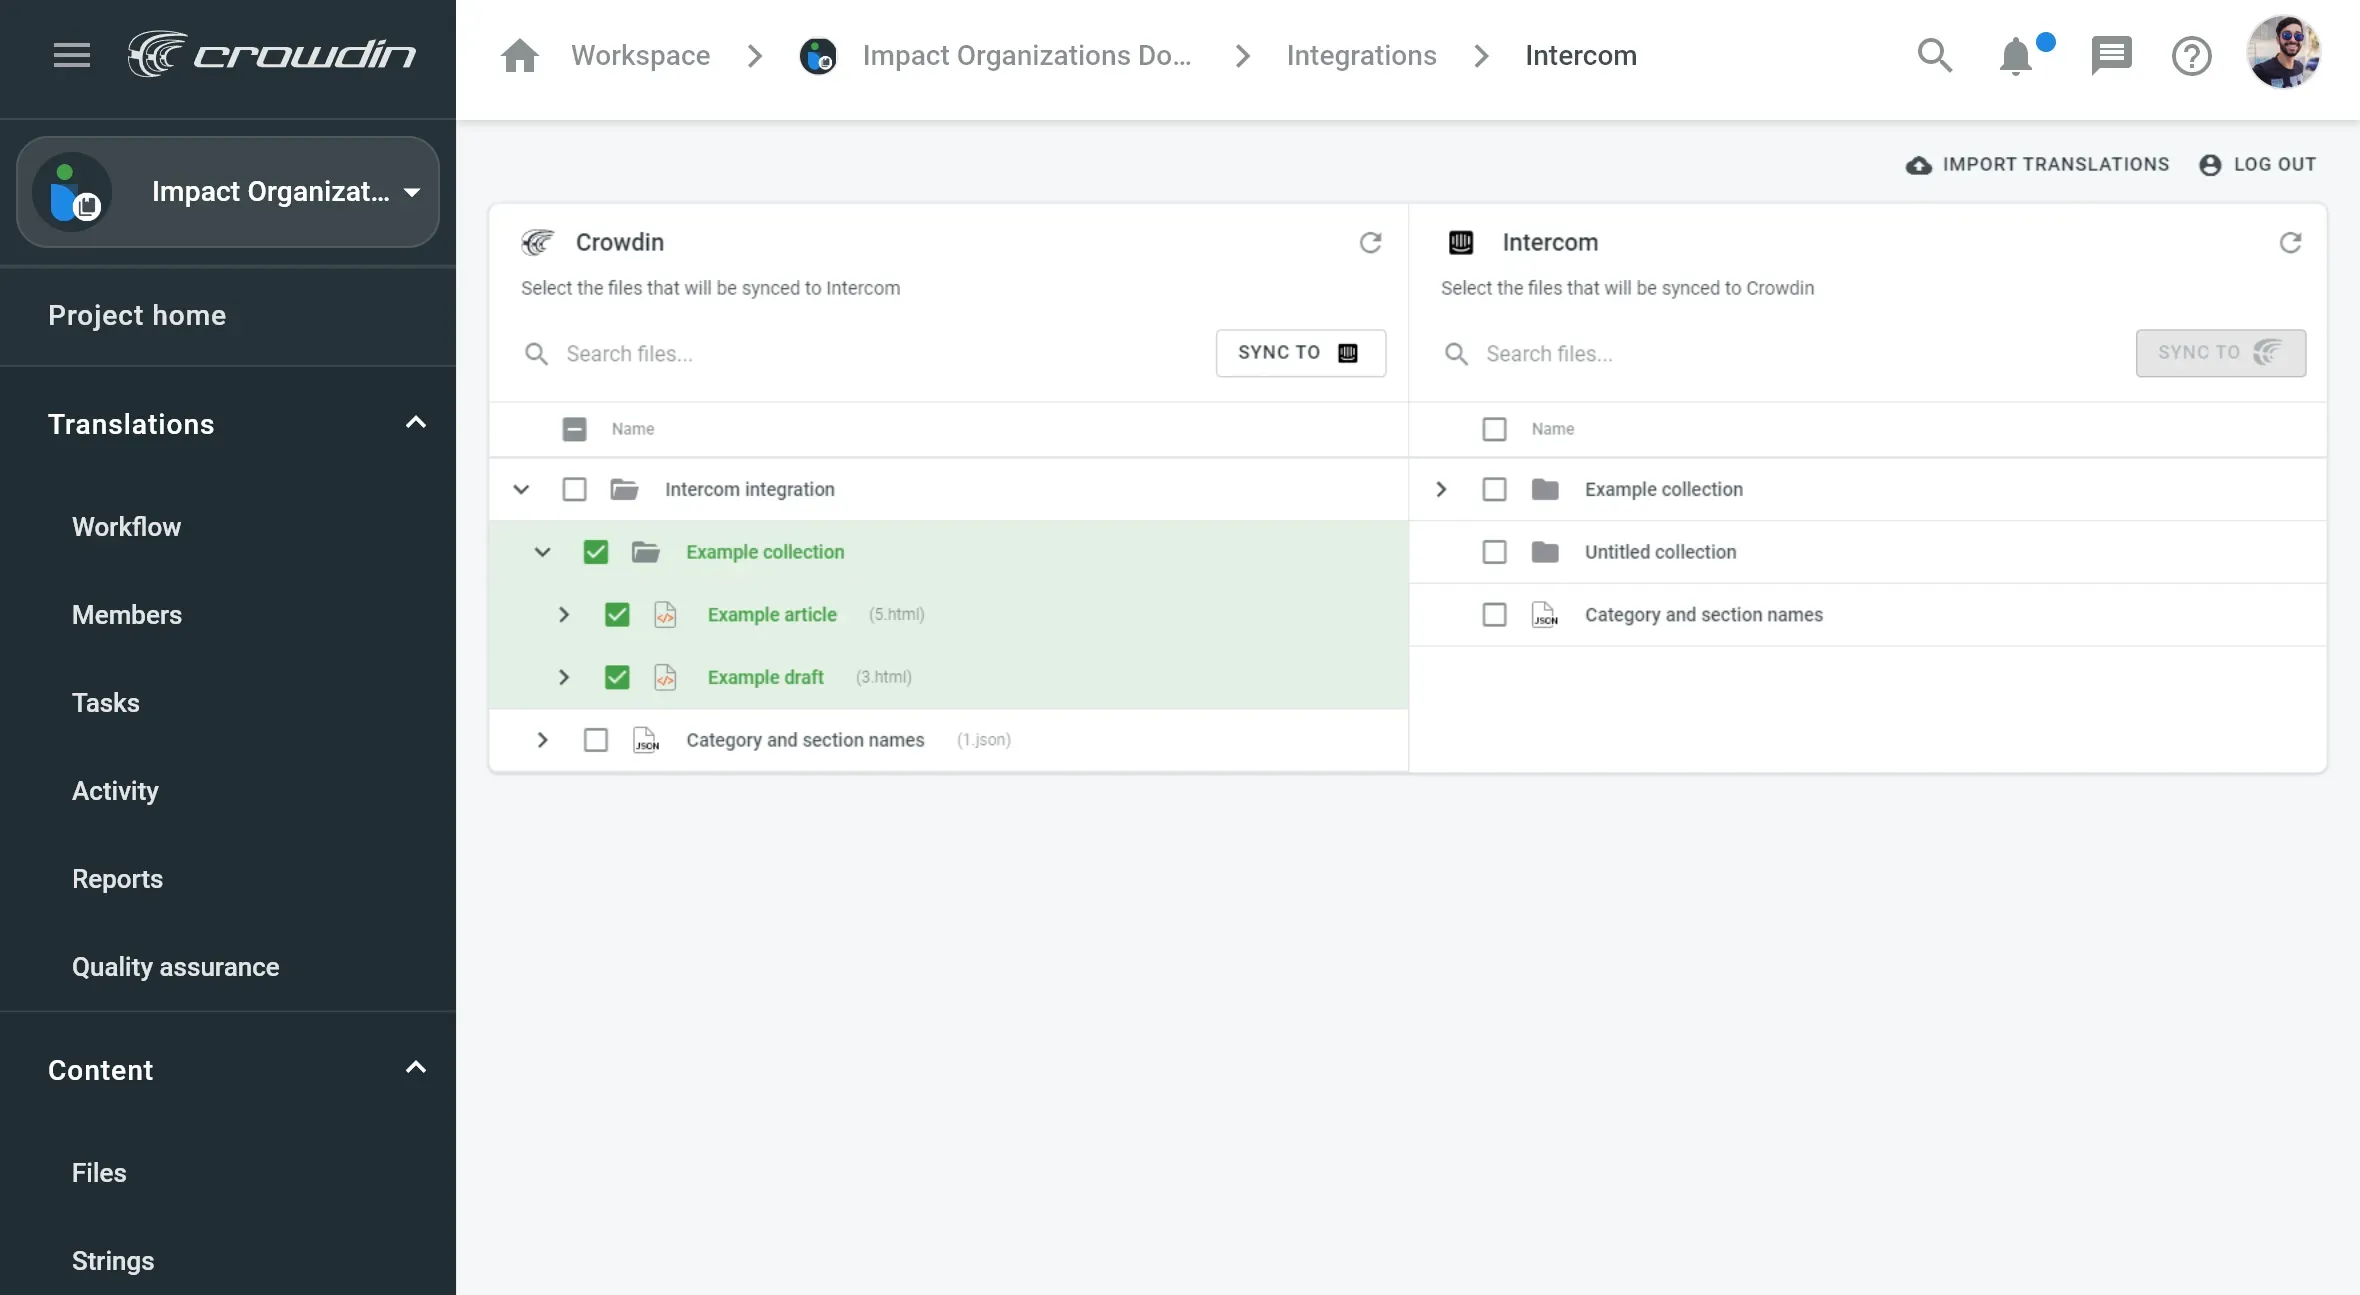Open the messages icon in the header
Image resolution: width=2360 pixels, height=1295 pixels.
[2110, 55]
